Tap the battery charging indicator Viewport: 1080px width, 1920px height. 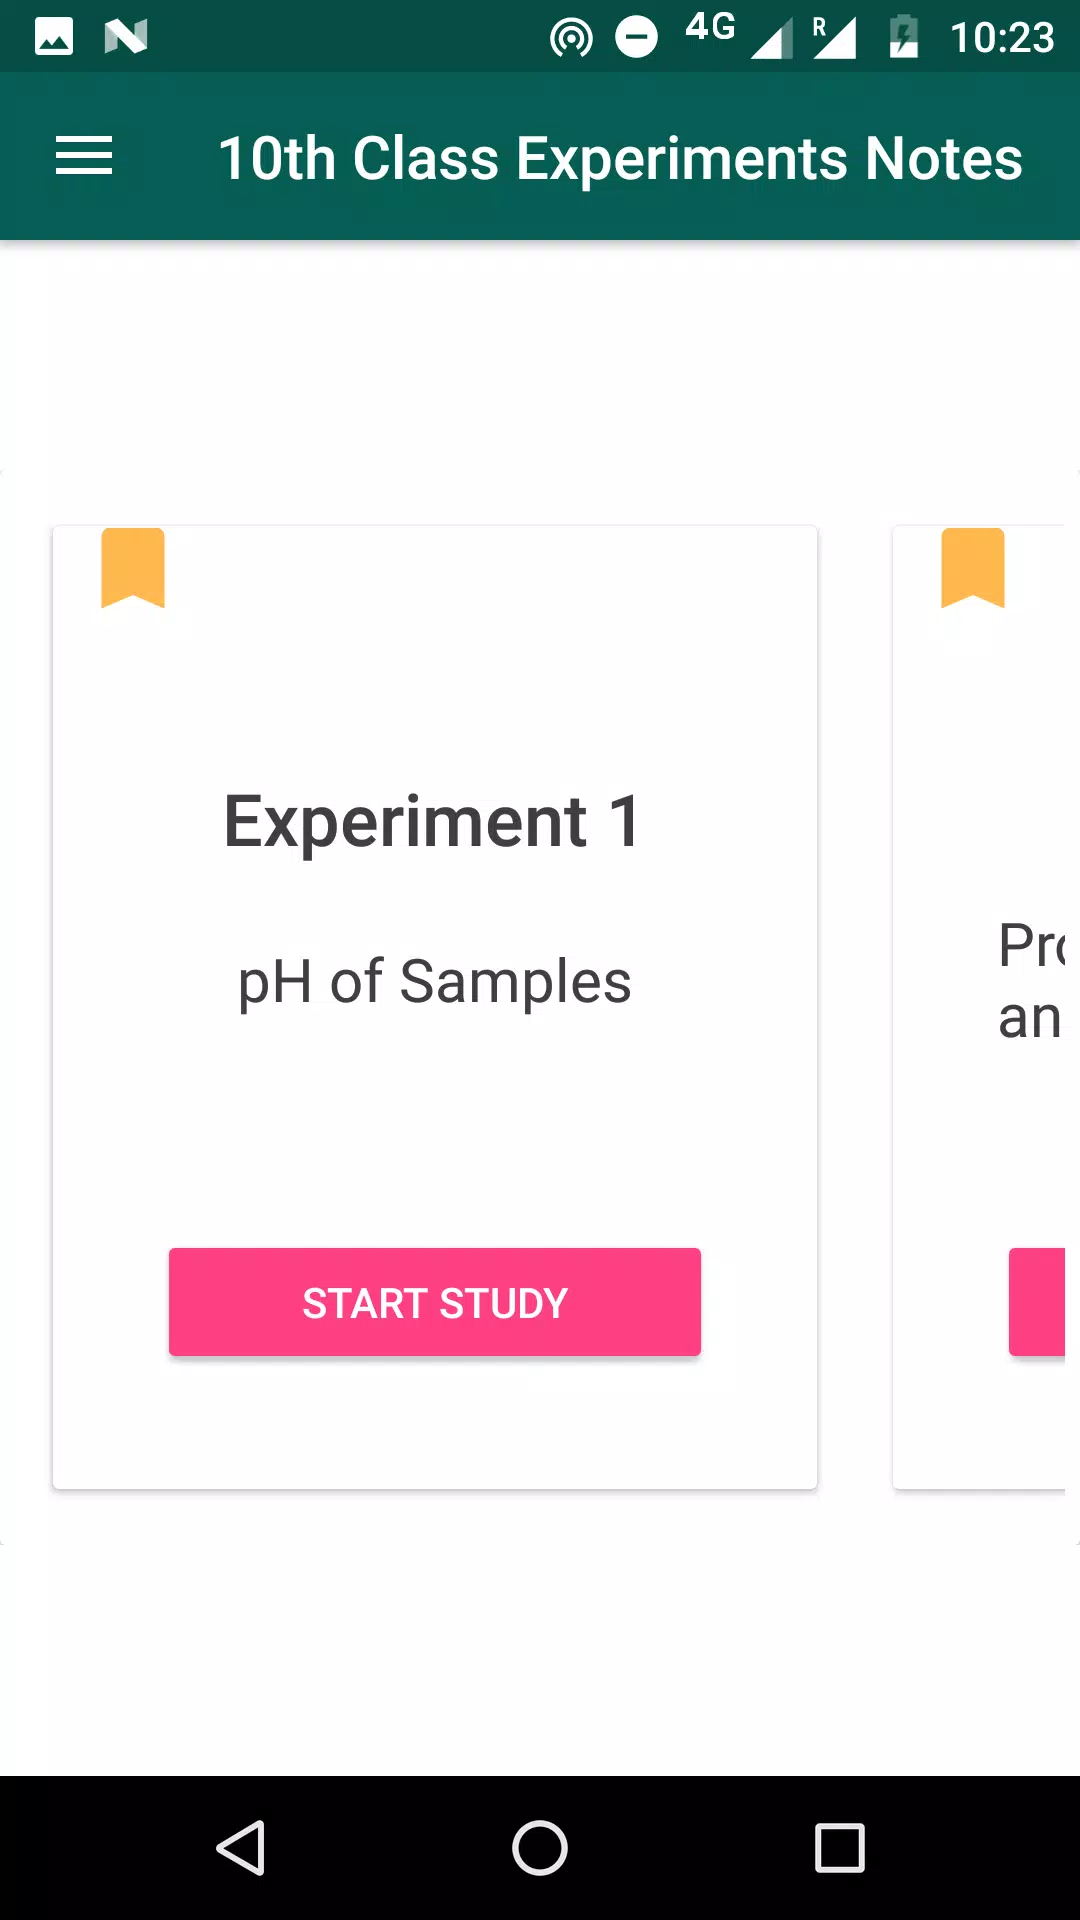point(904,37)
